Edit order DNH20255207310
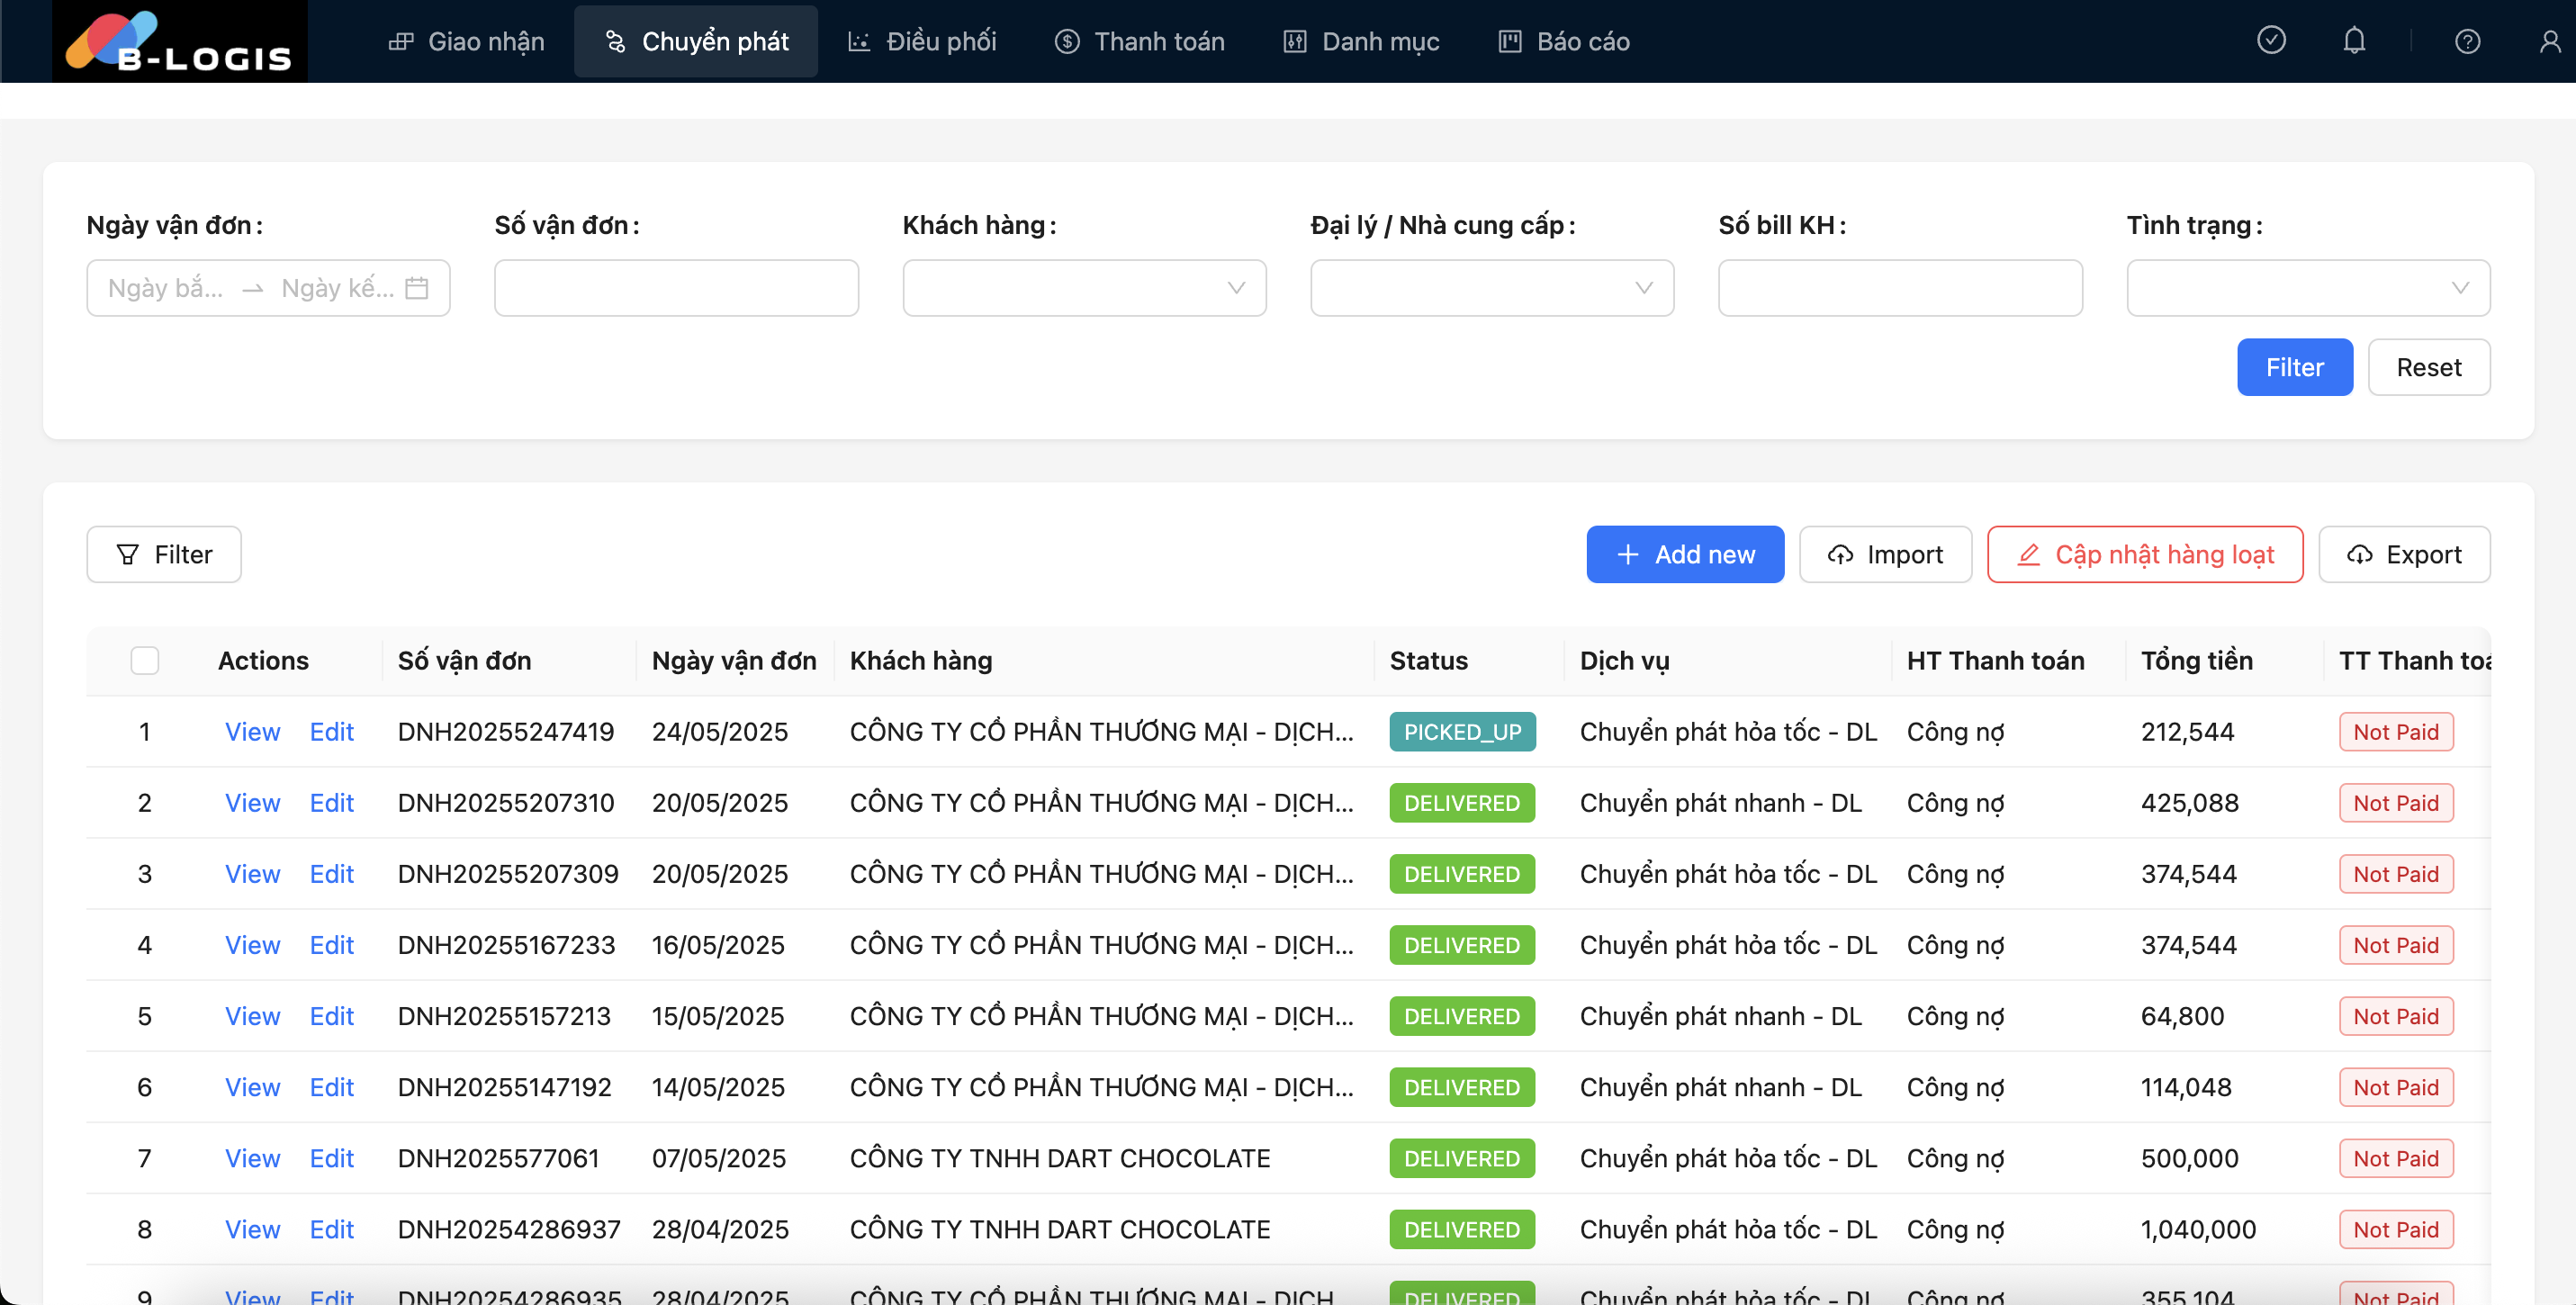2576x1305 pixels. (331, 803)
